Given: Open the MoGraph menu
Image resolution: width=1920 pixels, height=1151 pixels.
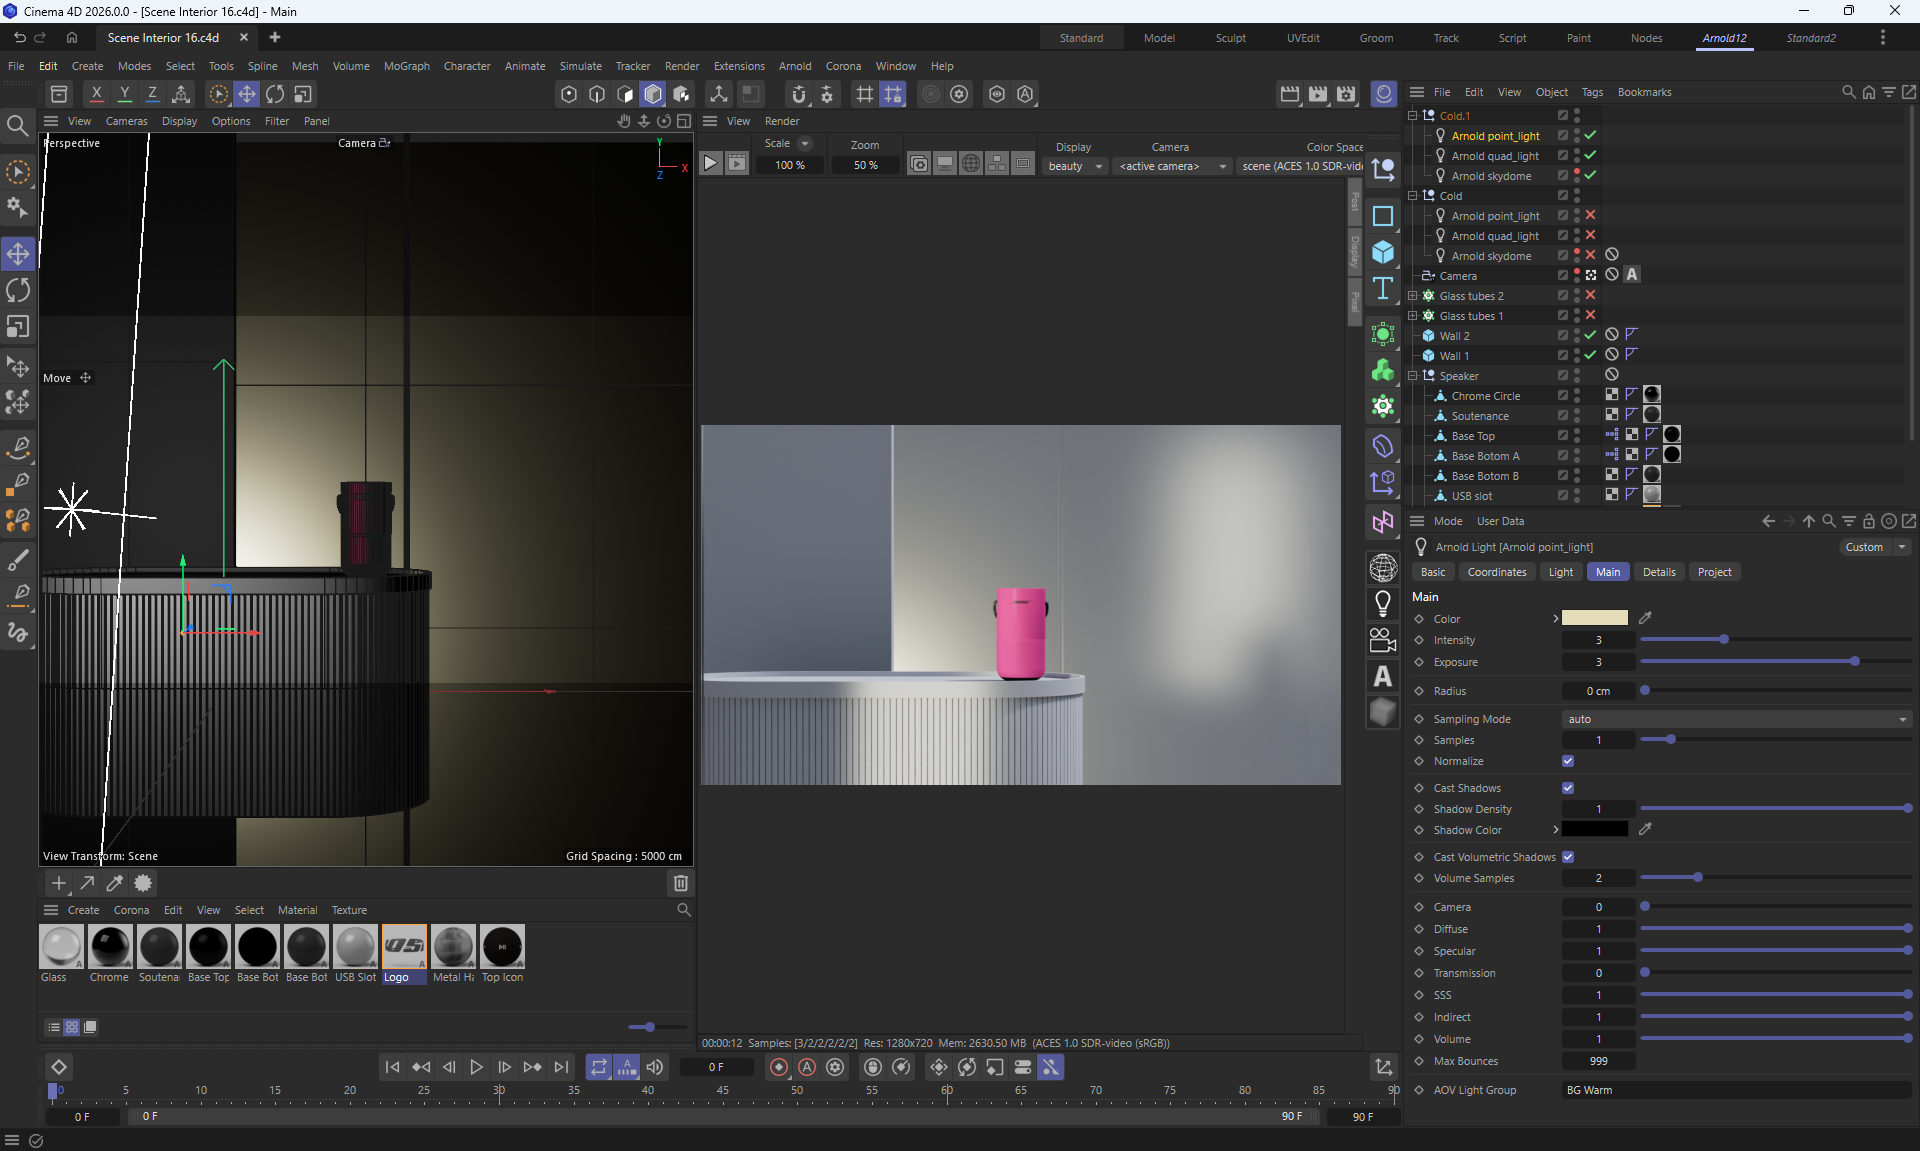Looking at the screenshot, I should click(x=406, y=66).
